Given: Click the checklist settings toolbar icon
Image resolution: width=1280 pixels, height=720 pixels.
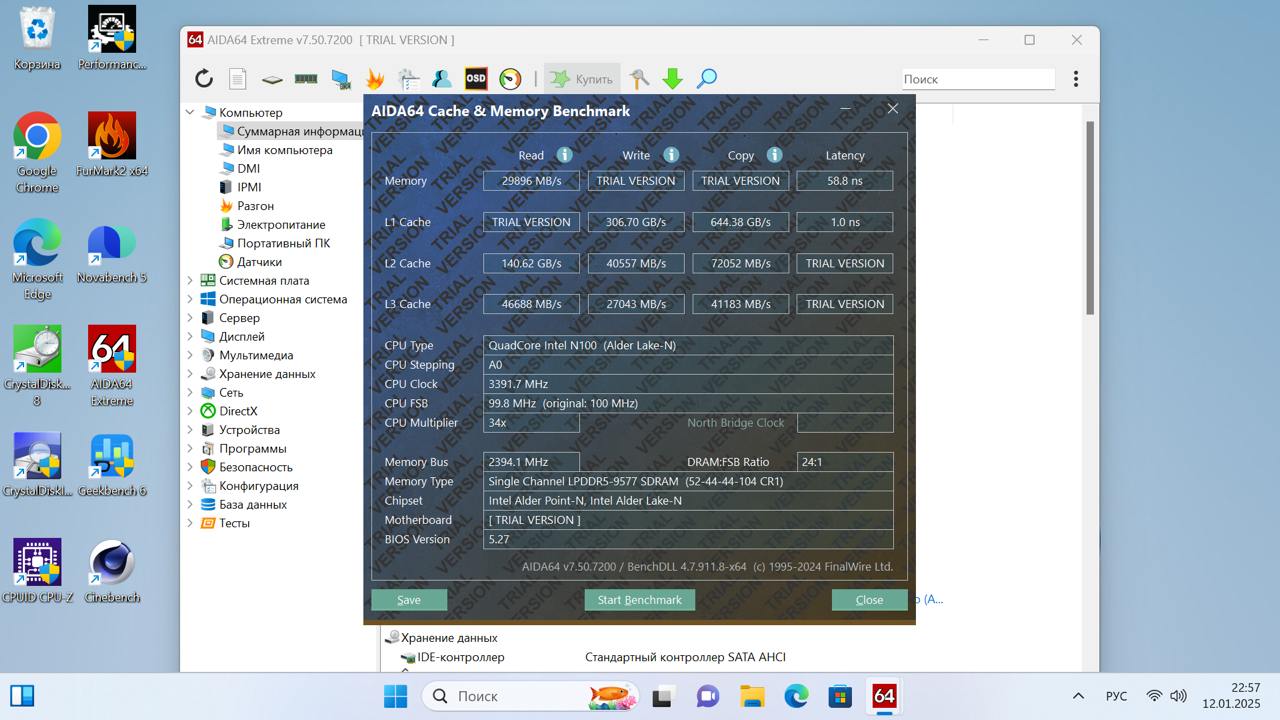Looking at the screenshot, I should [x=408, y=79].
